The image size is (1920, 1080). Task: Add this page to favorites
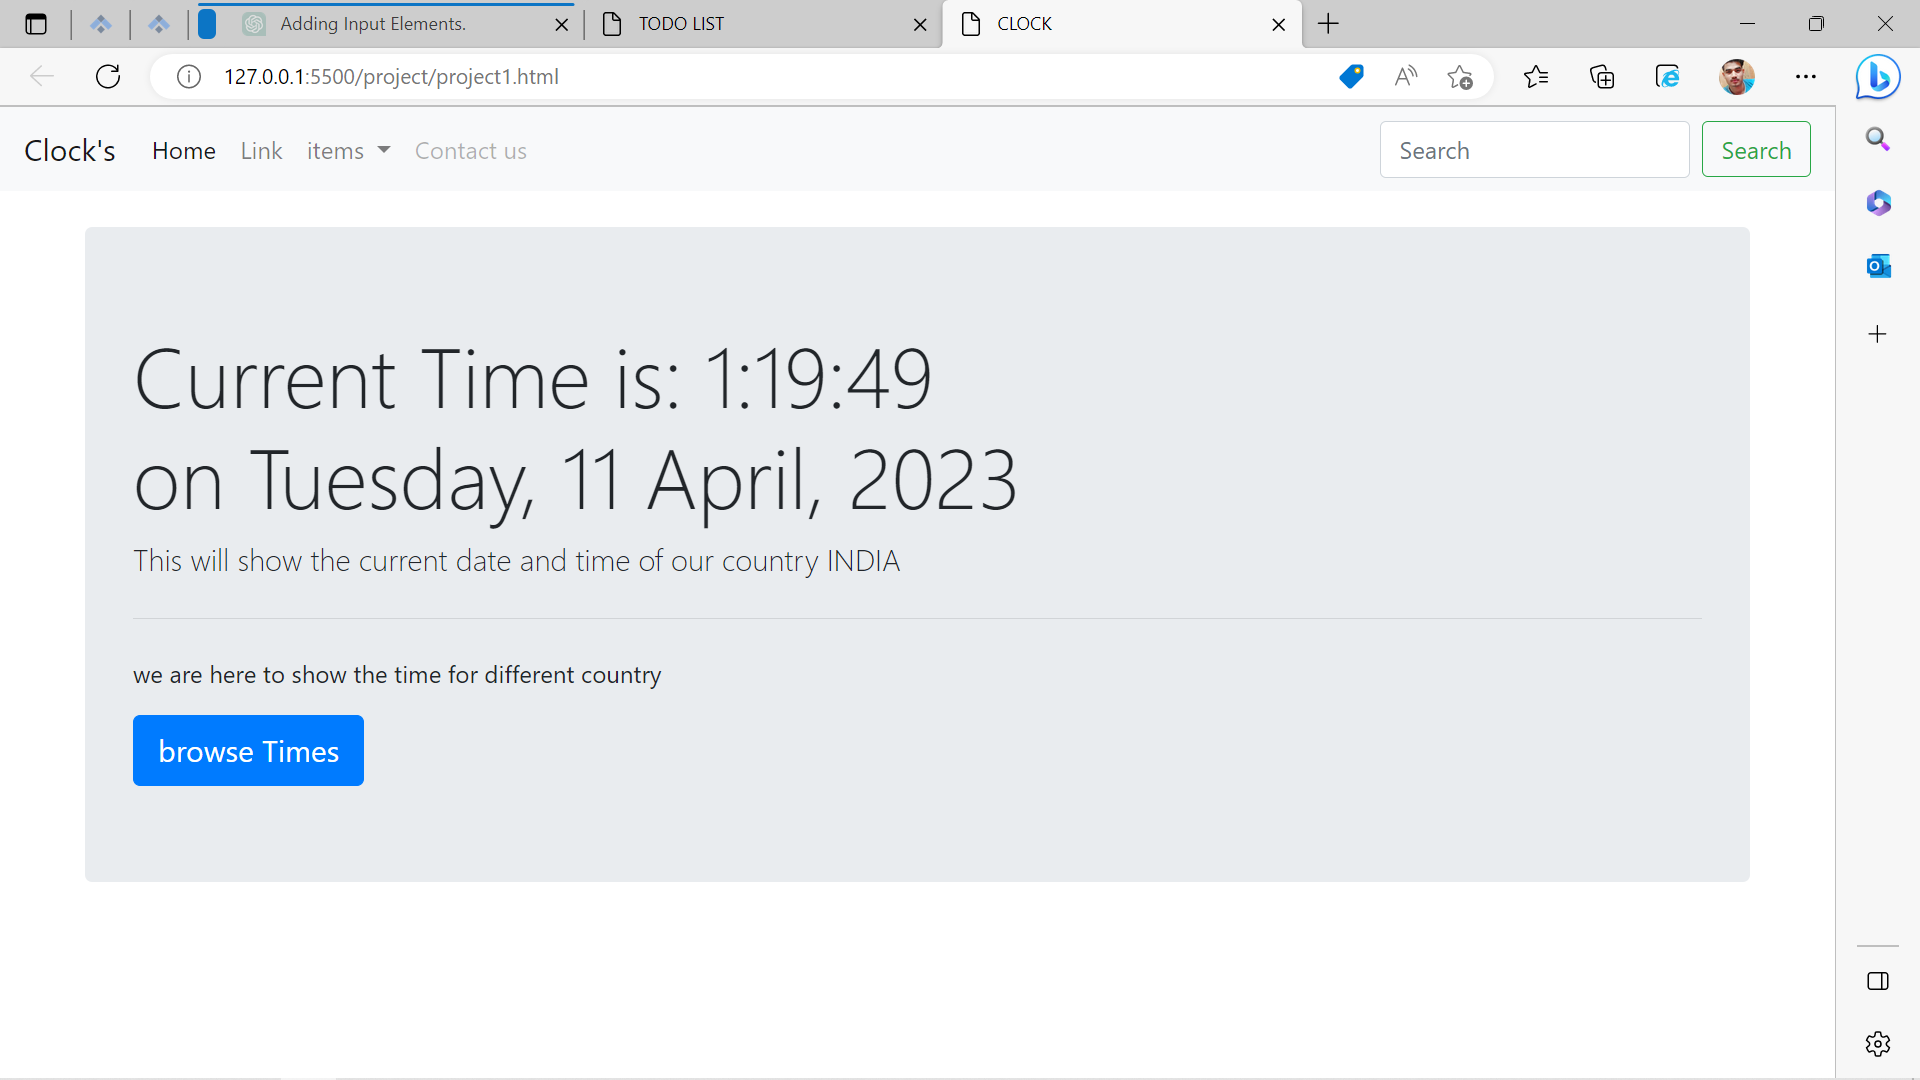pos(1460,77)
